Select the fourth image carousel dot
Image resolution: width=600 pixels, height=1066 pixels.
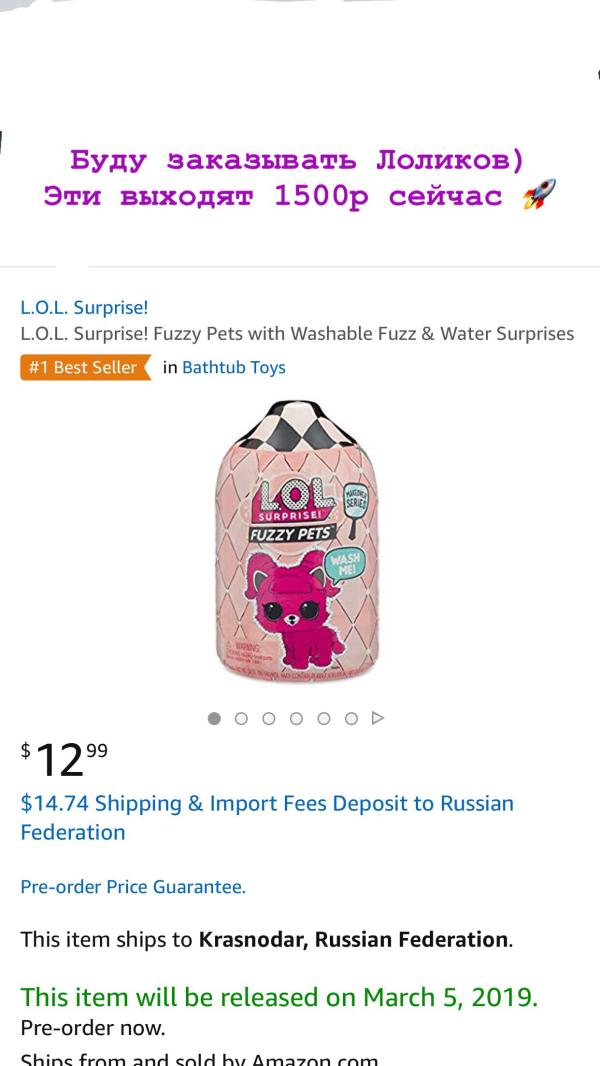(296, 718)
